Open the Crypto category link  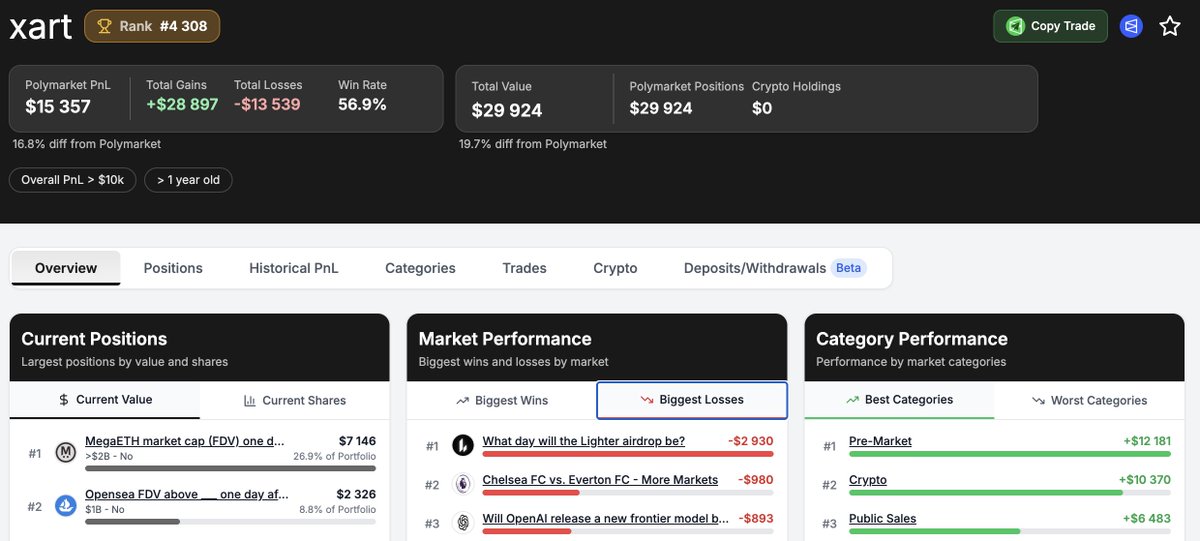[868, 480]
